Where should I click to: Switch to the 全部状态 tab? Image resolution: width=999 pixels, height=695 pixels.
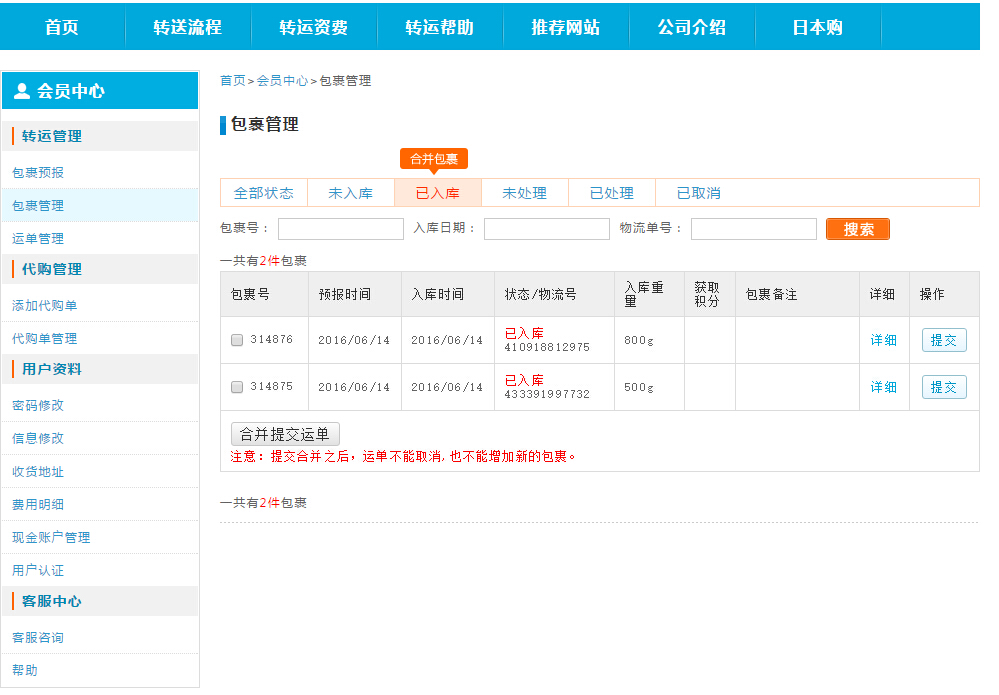coord(264,193)
